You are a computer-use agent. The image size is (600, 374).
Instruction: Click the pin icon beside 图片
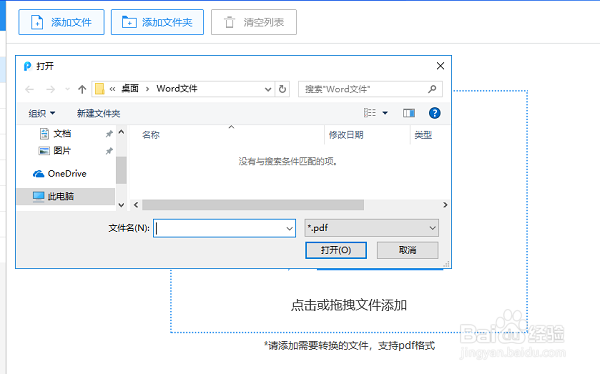pos(109,151)
